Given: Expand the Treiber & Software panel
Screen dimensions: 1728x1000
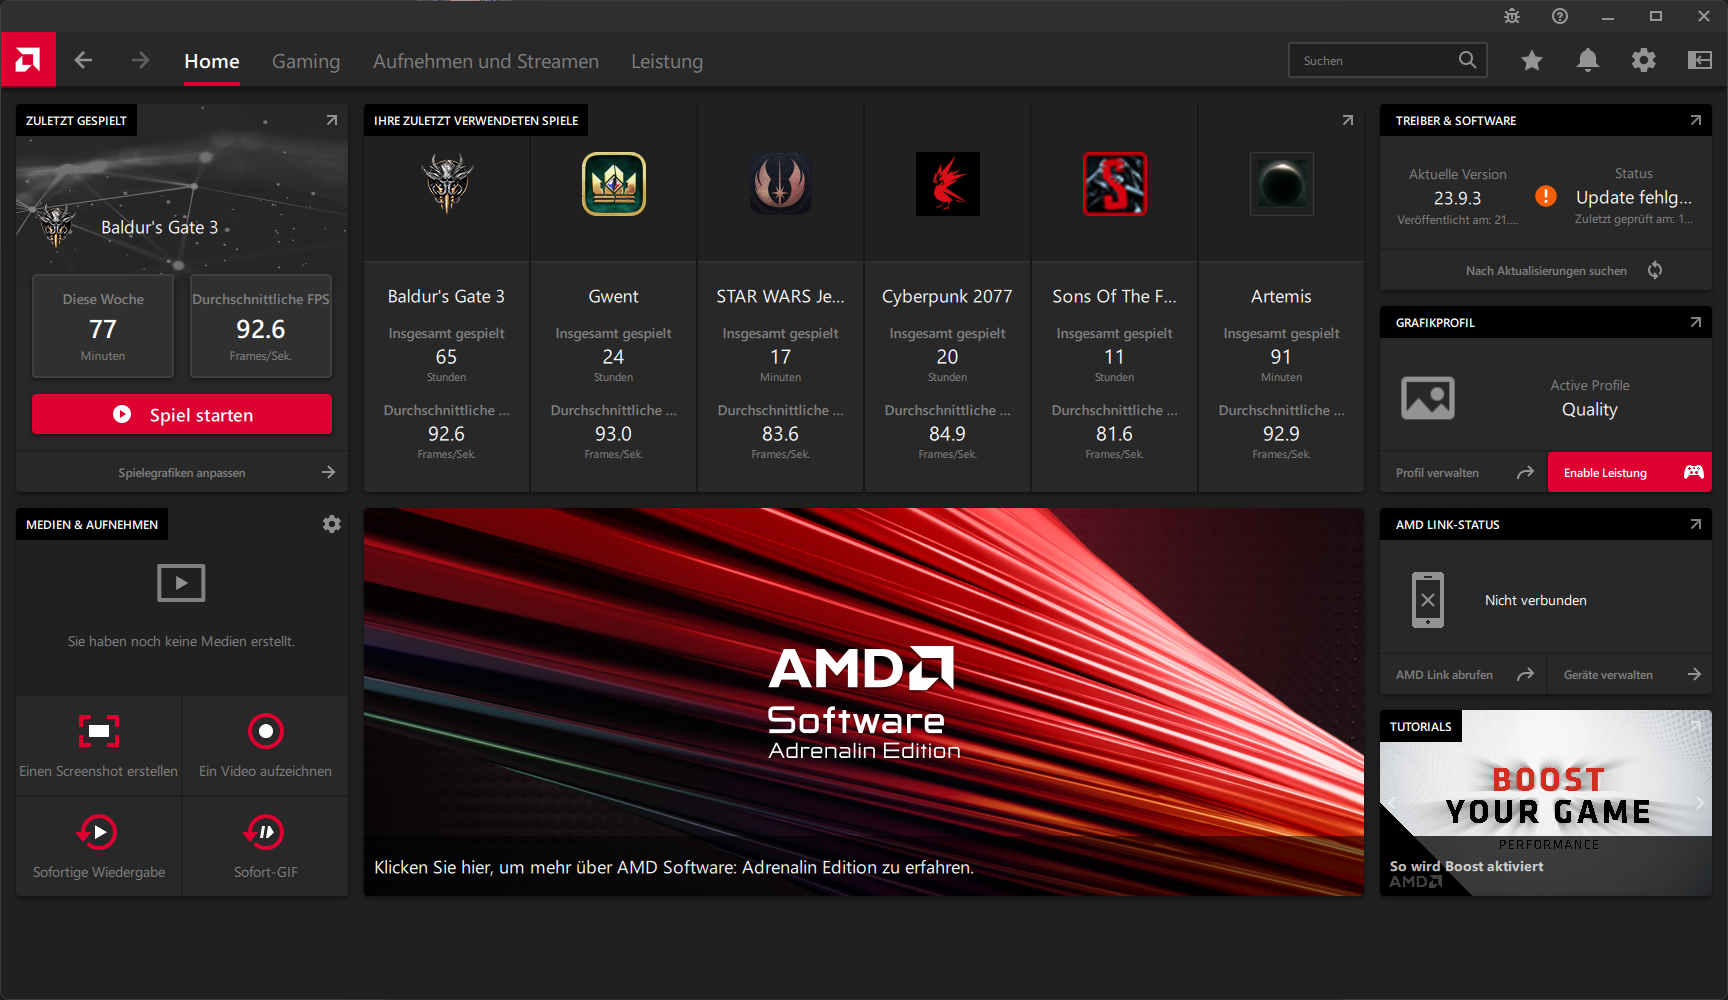Looking at the screenshot, I should 1695,120.
